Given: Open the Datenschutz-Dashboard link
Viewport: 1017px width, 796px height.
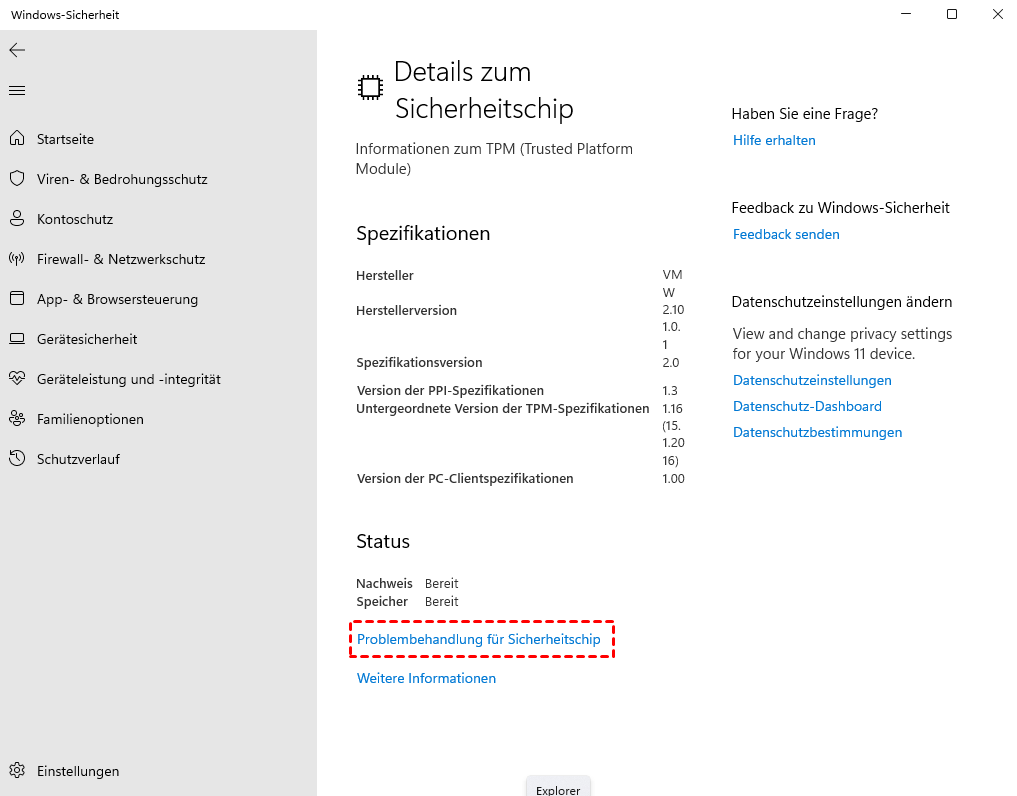Looking at the screenshot, I should click(x=807, y=407).
